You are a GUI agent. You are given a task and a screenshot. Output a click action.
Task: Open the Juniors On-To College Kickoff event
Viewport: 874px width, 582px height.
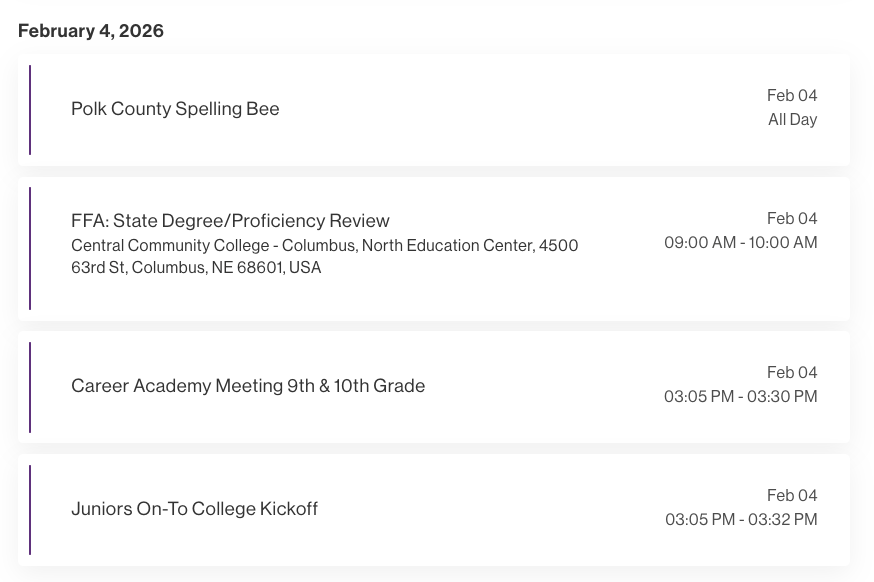[194, 509]
